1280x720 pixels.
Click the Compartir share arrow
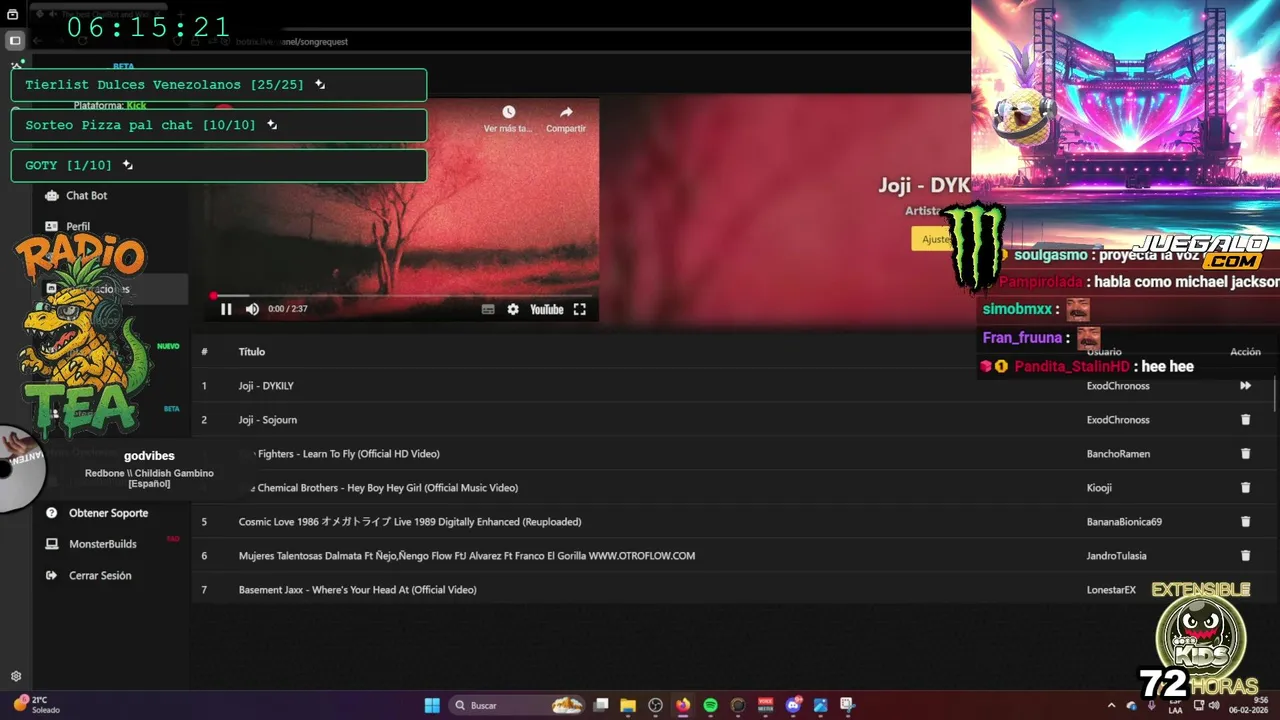pyautogui.click(x=566, y=113)
